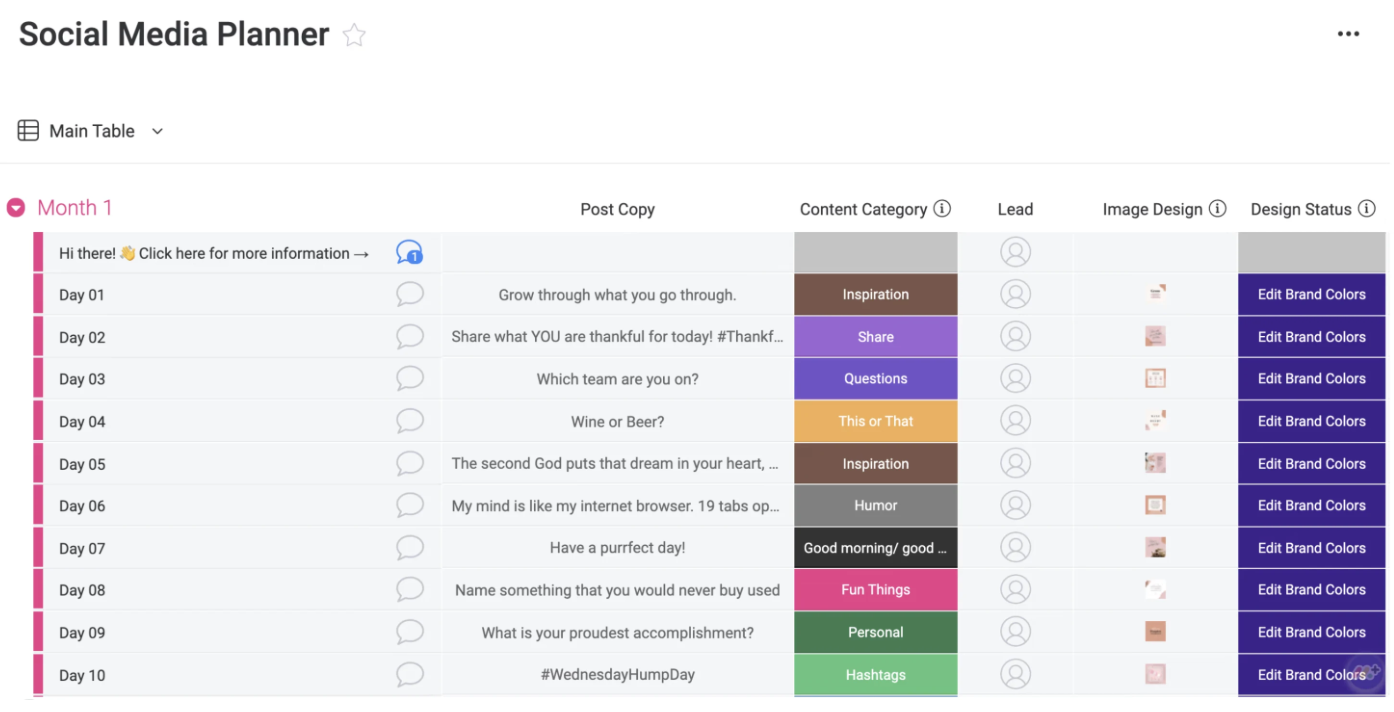
Task: Click the Edit Brand Colors status for Day 02
Action: [x=1311, y=337]
